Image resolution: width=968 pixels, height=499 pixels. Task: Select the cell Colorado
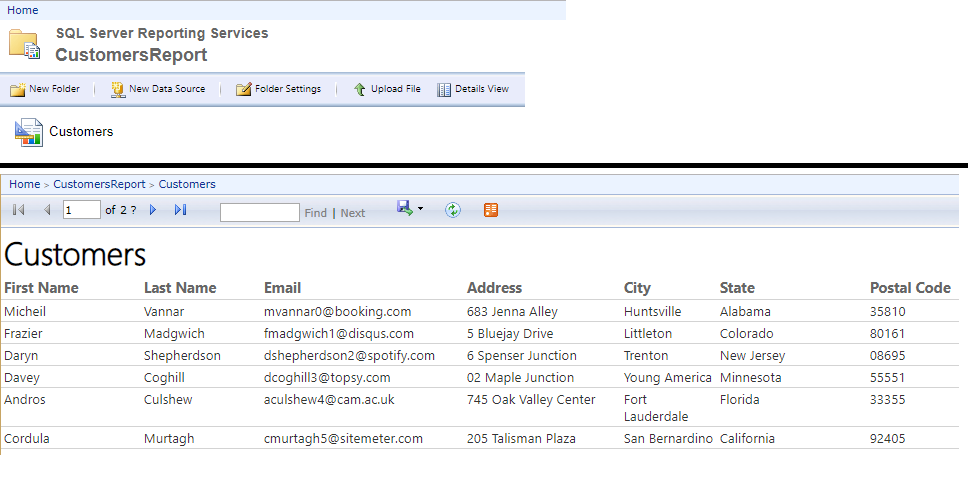746,333
